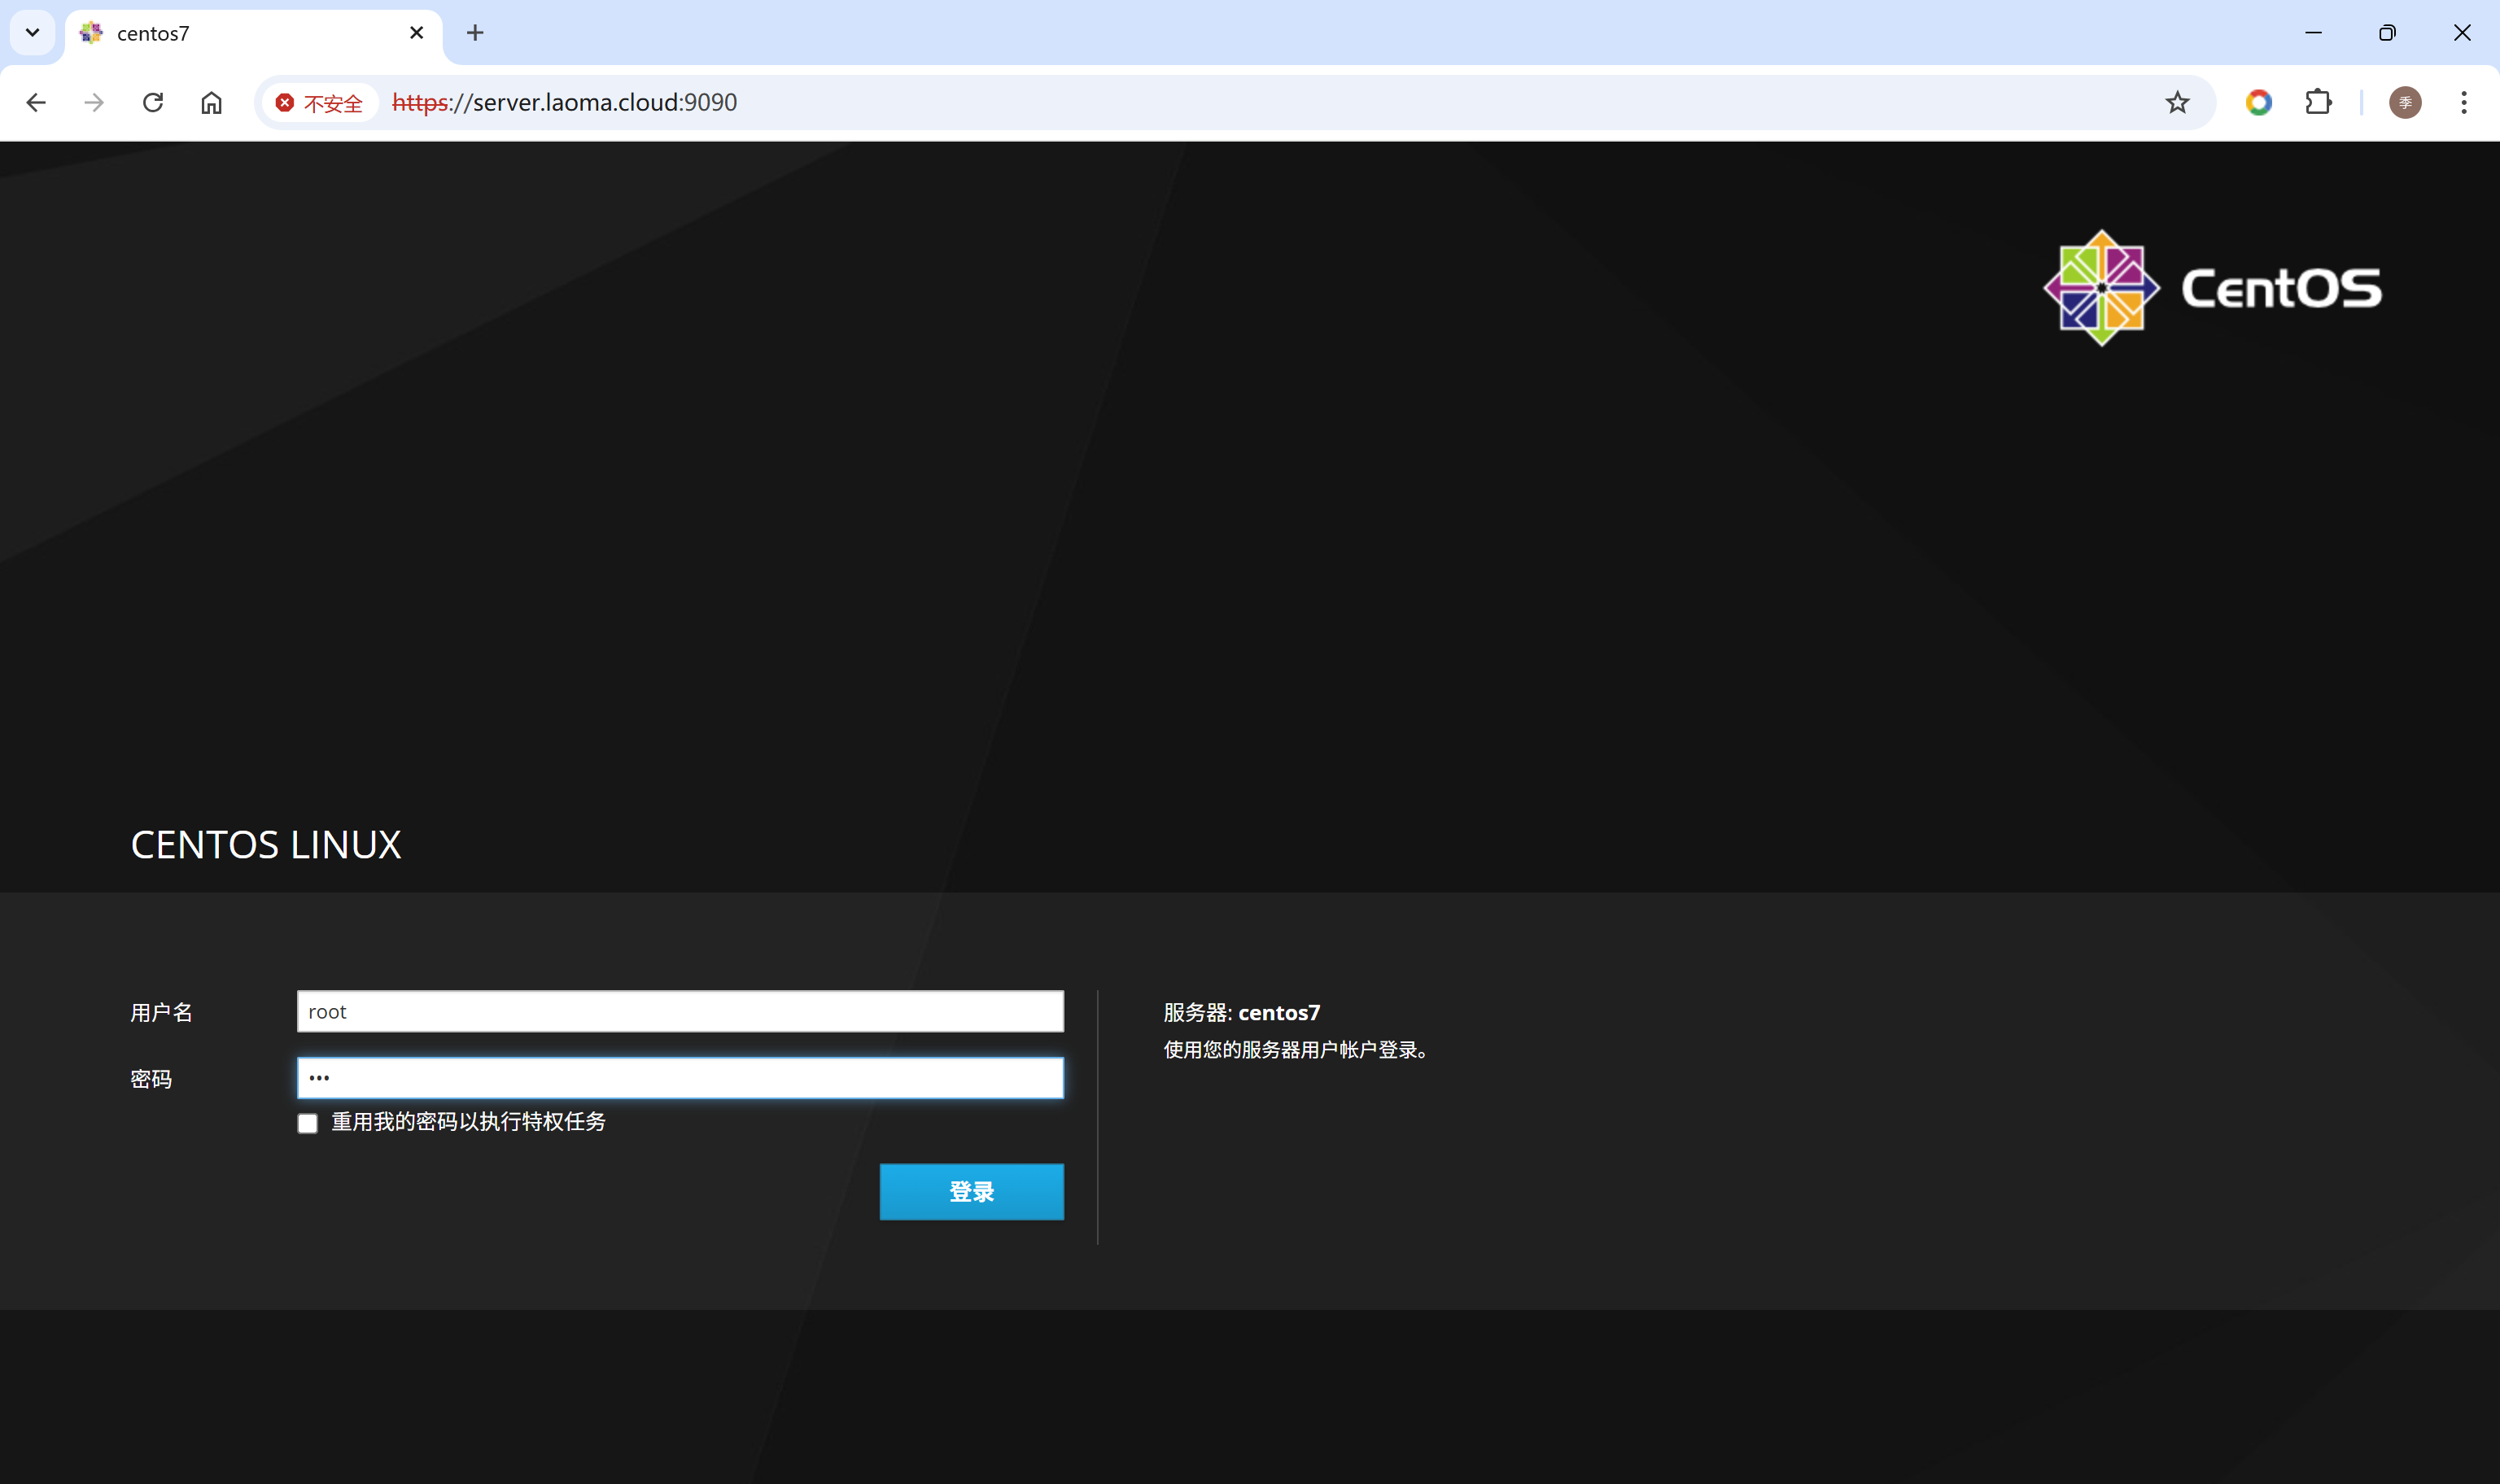The width and height of the screenshot is (2500, 1484).
Task: Open a new browser tab
Action: [x=475, y=33]
